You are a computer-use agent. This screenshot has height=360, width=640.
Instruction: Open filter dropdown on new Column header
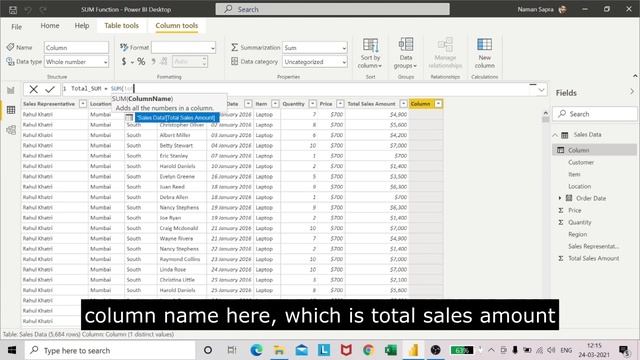[x=438, y=104]
